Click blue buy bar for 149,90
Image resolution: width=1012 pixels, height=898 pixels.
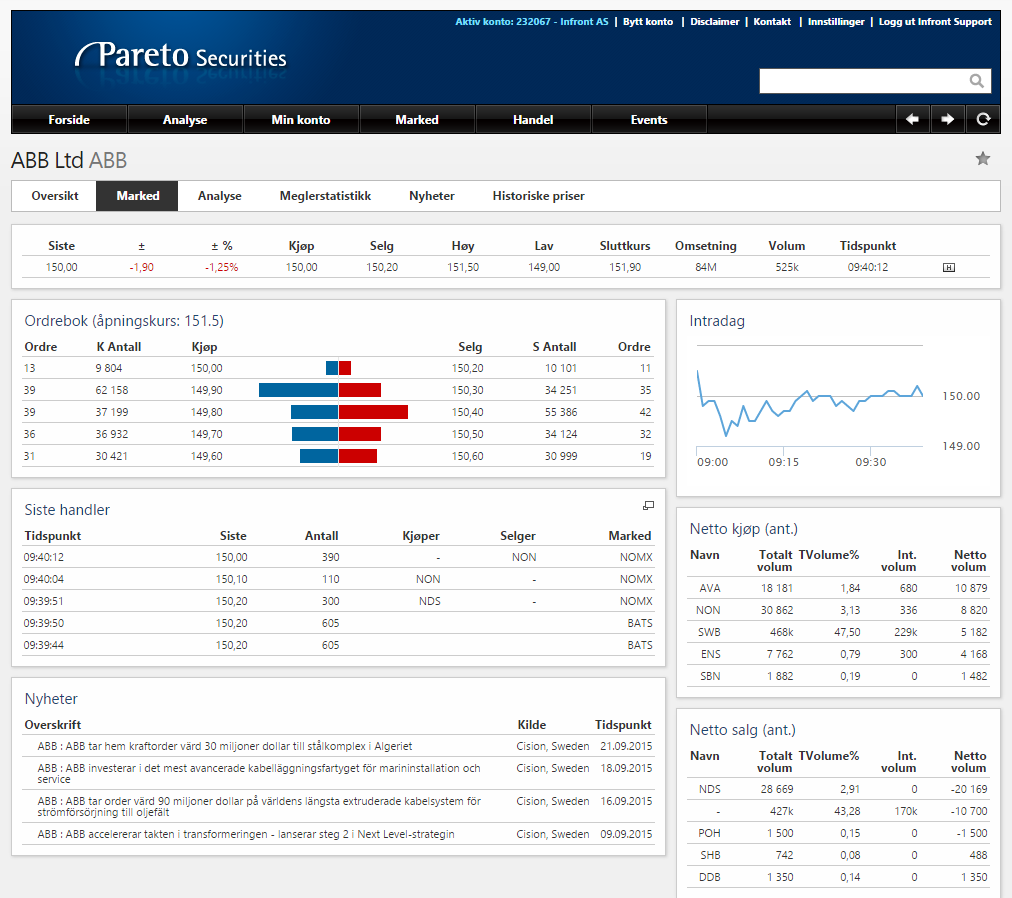298,390
